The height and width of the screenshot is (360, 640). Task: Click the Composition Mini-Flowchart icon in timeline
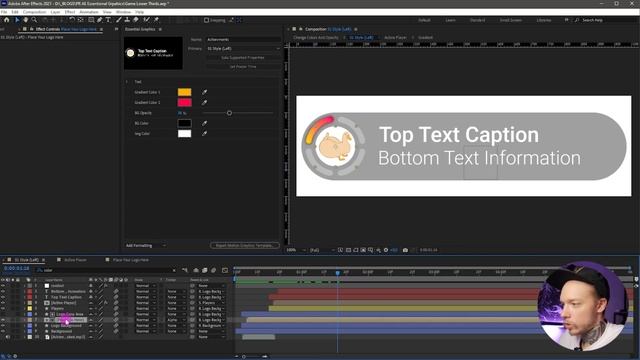(x=185, y=270)
